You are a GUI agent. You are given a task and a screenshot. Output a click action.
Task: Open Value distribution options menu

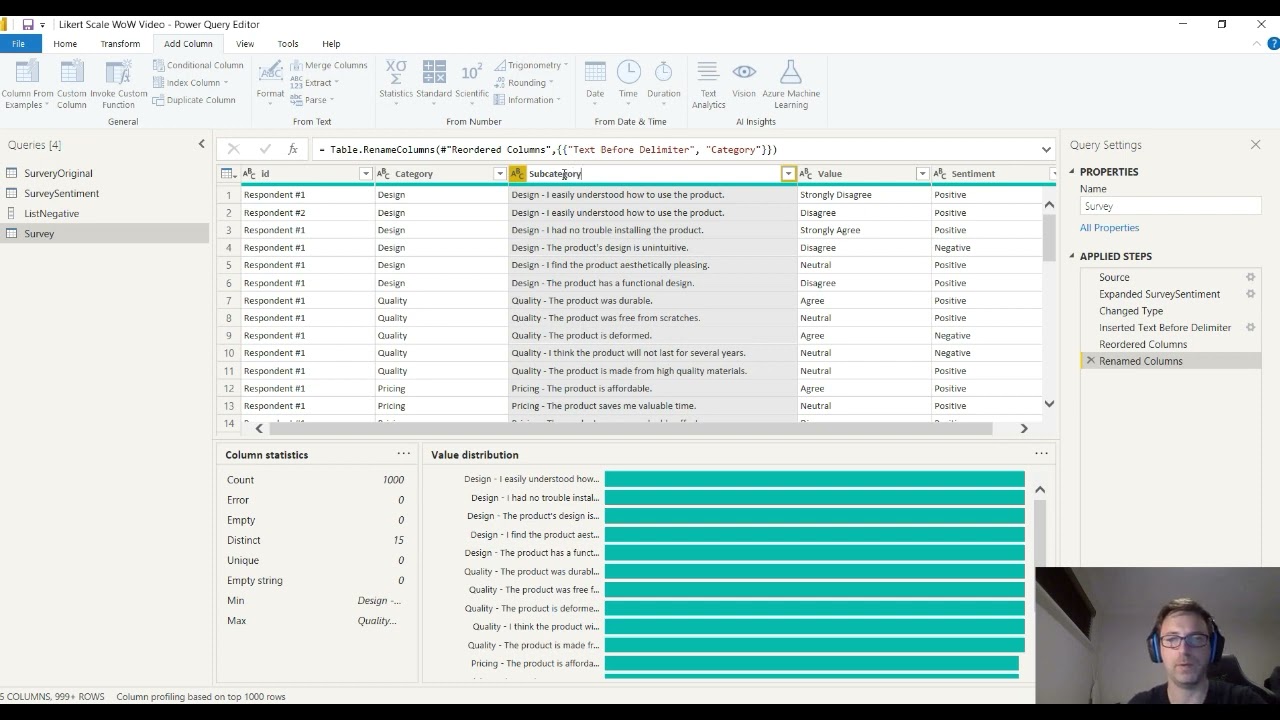[1041, 454]
